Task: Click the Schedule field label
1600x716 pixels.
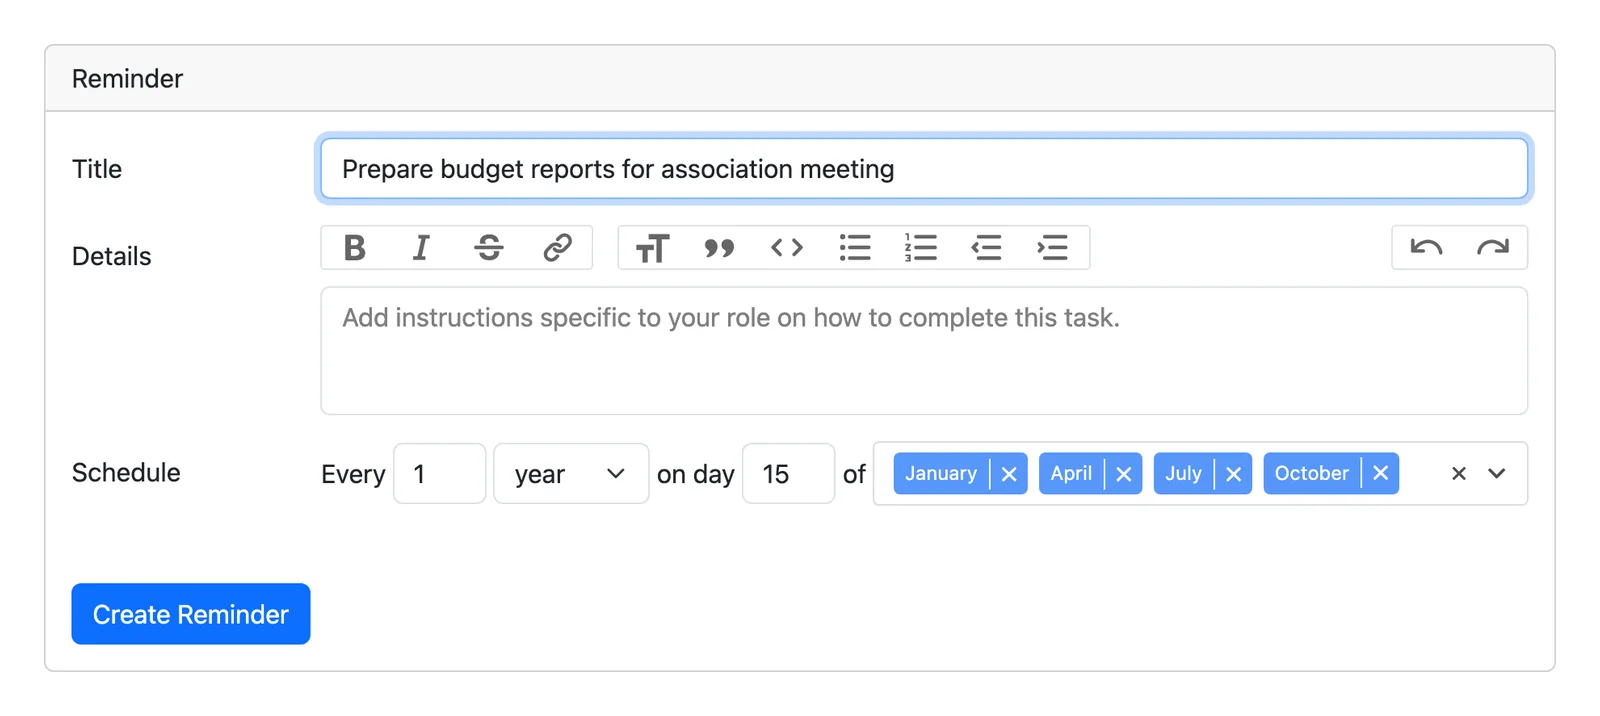Action: pyautogui.click(x=126, y=473)
